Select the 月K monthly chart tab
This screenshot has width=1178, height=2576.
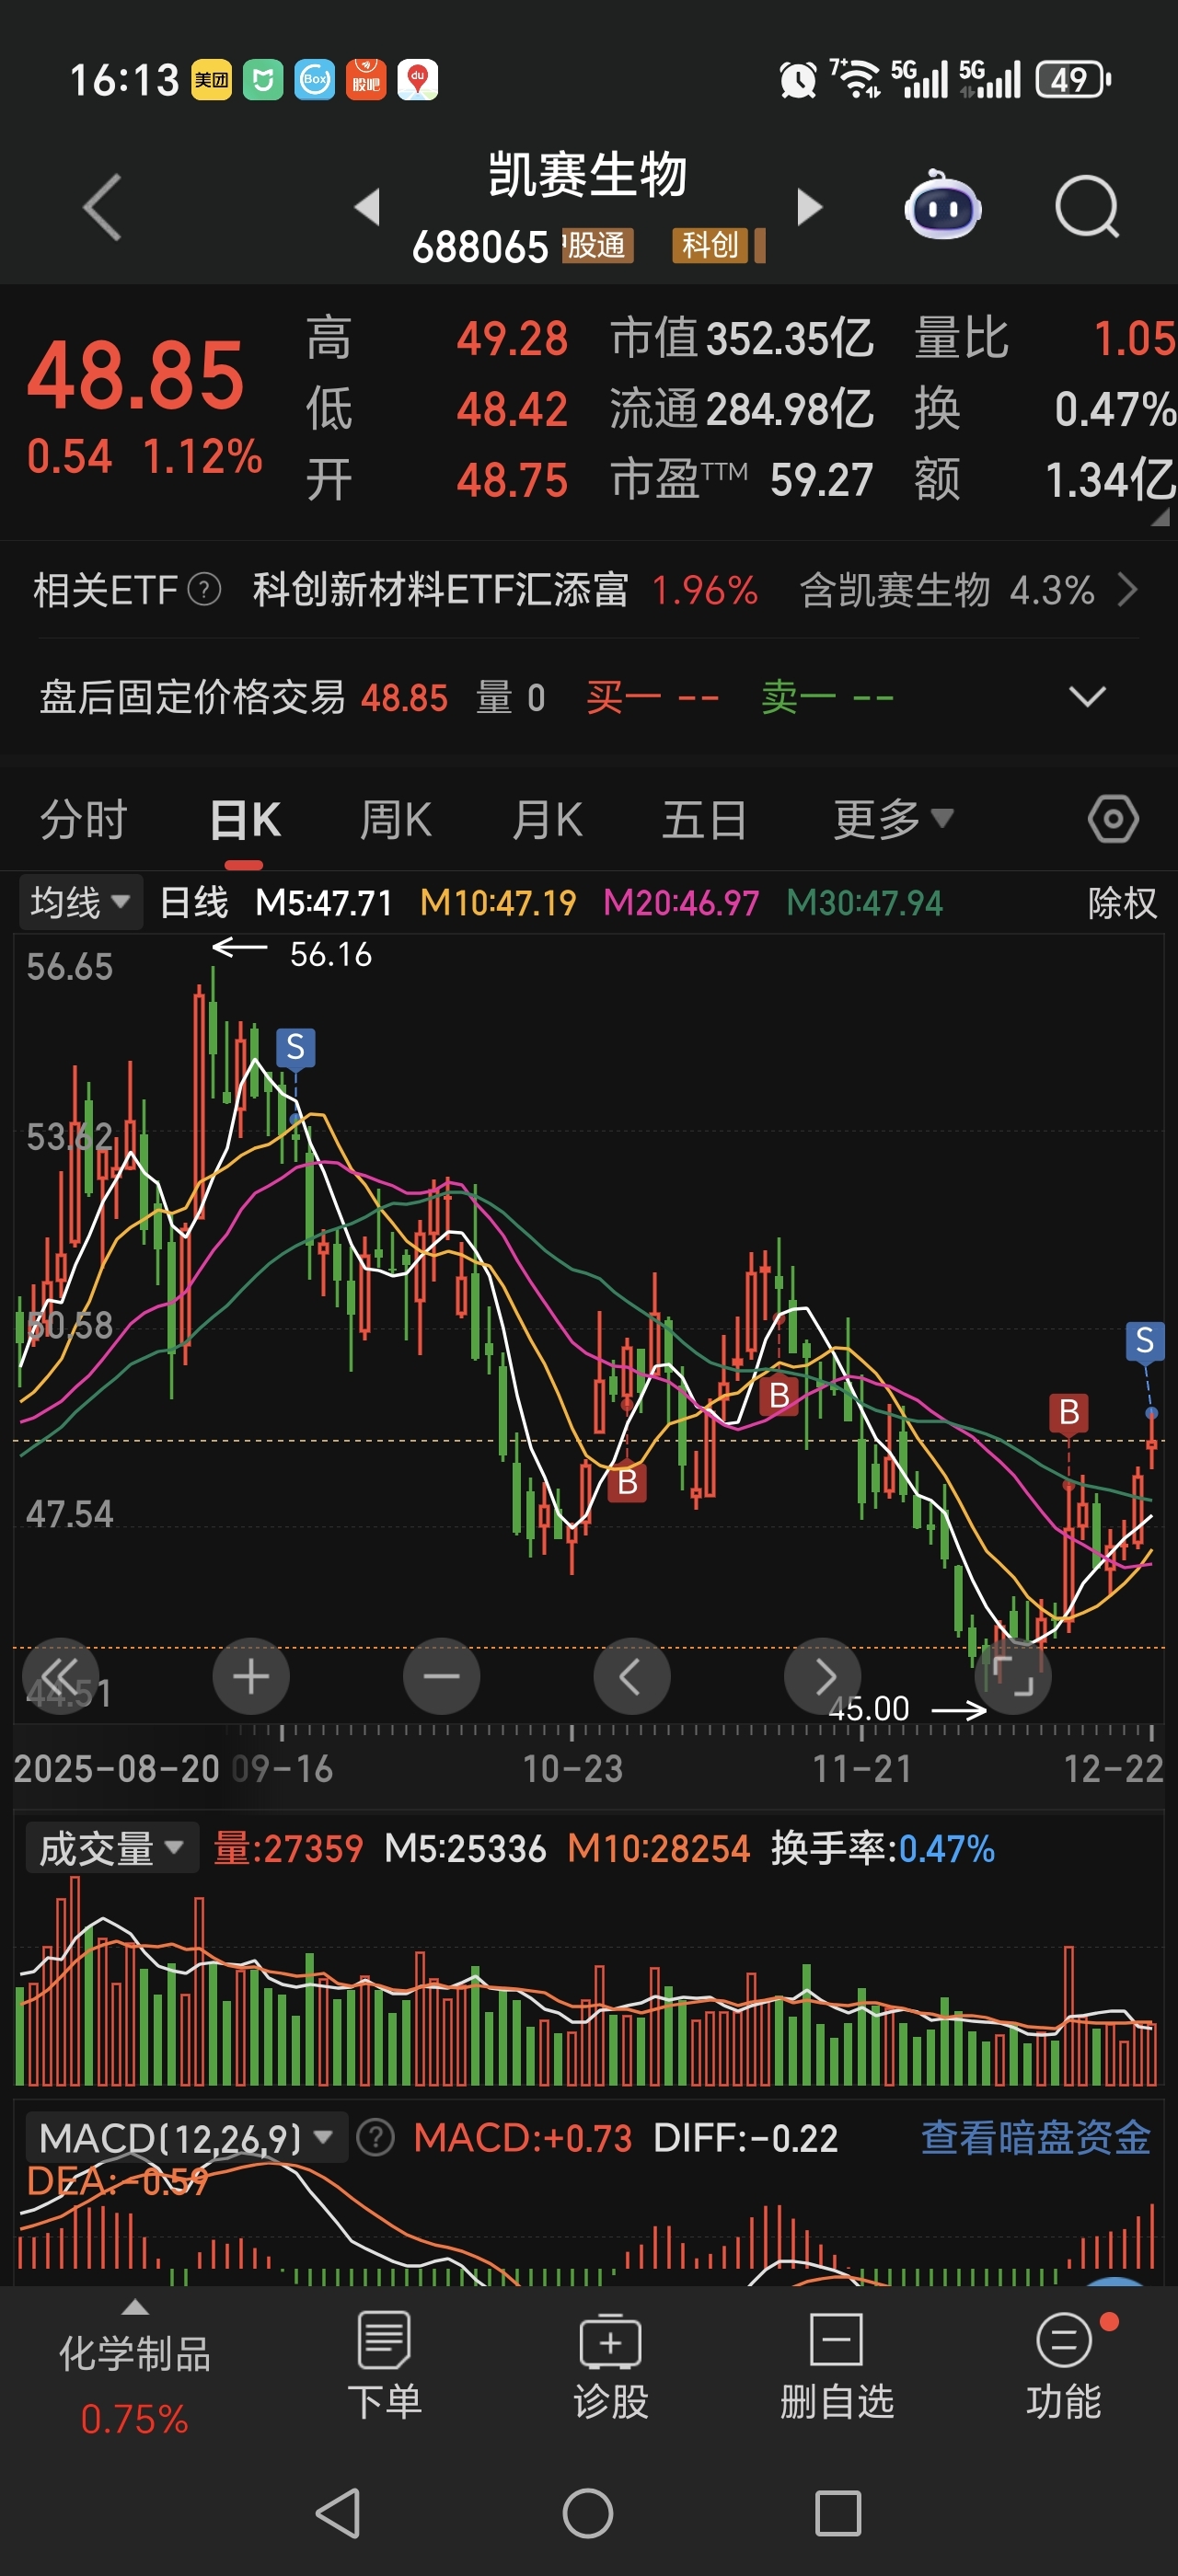pos(546,820)
